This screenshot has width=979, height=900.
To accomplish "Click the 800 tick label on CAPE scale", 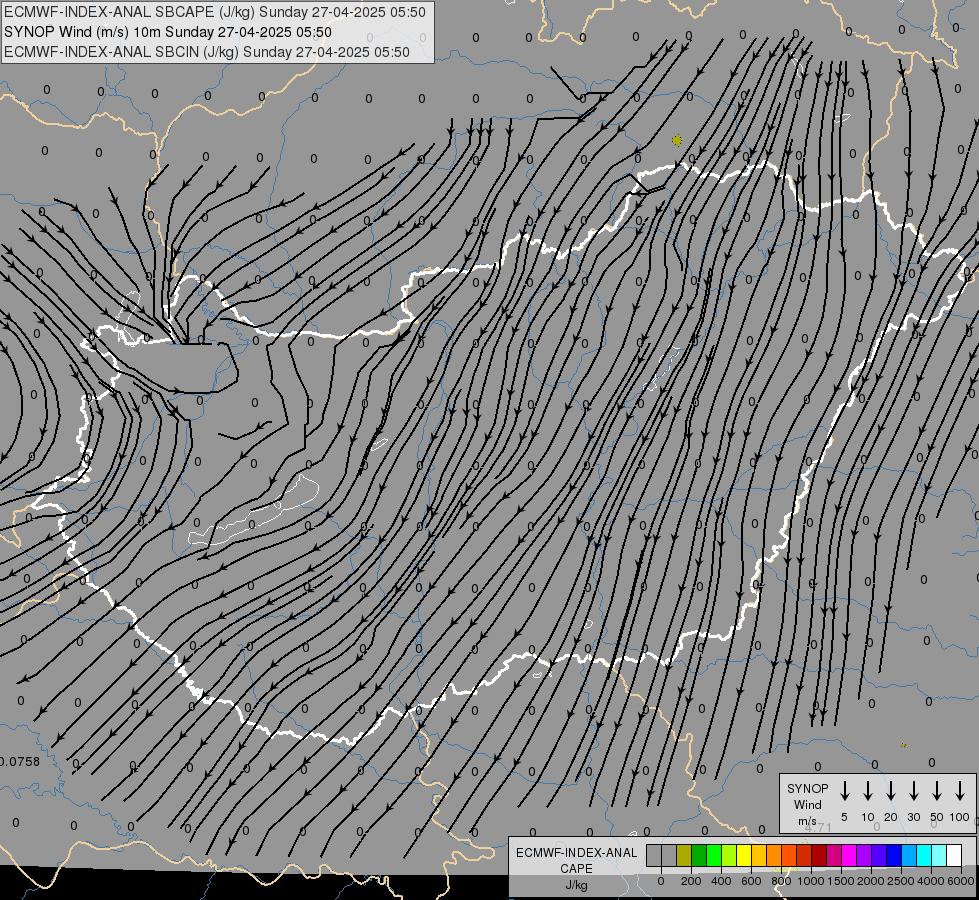I will coord(781,881).
